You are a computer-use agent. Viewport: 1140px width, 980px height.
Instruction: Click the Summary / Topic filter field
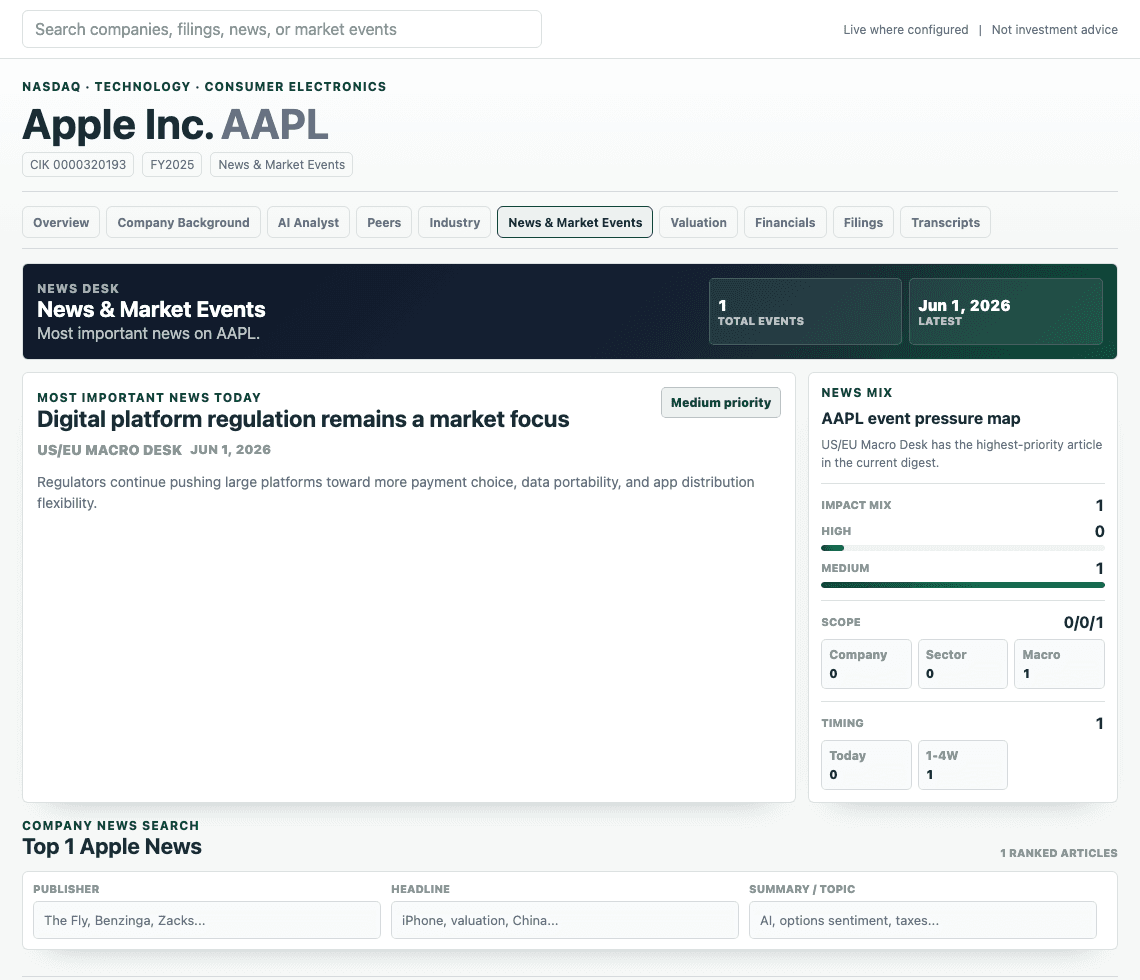coord(923,920)
